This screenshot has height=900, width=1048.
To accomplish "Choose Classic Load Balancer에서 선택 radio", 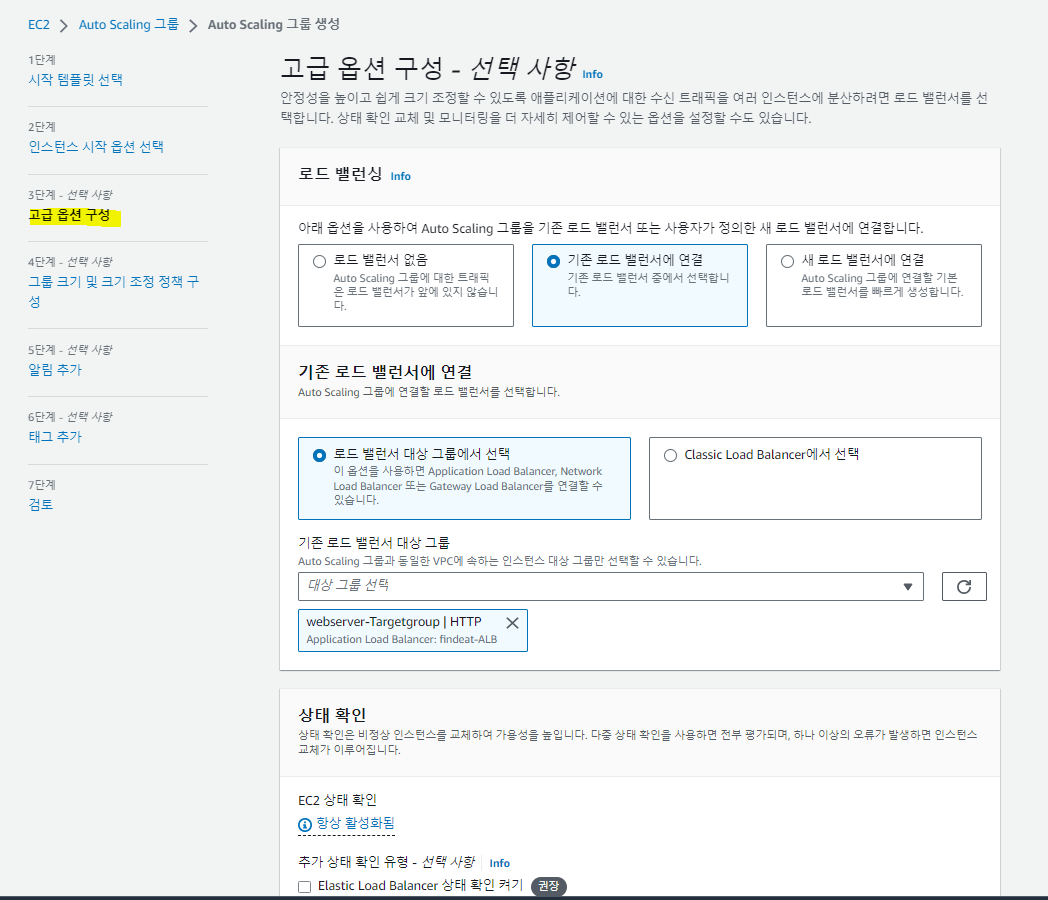I will [670, 455].
